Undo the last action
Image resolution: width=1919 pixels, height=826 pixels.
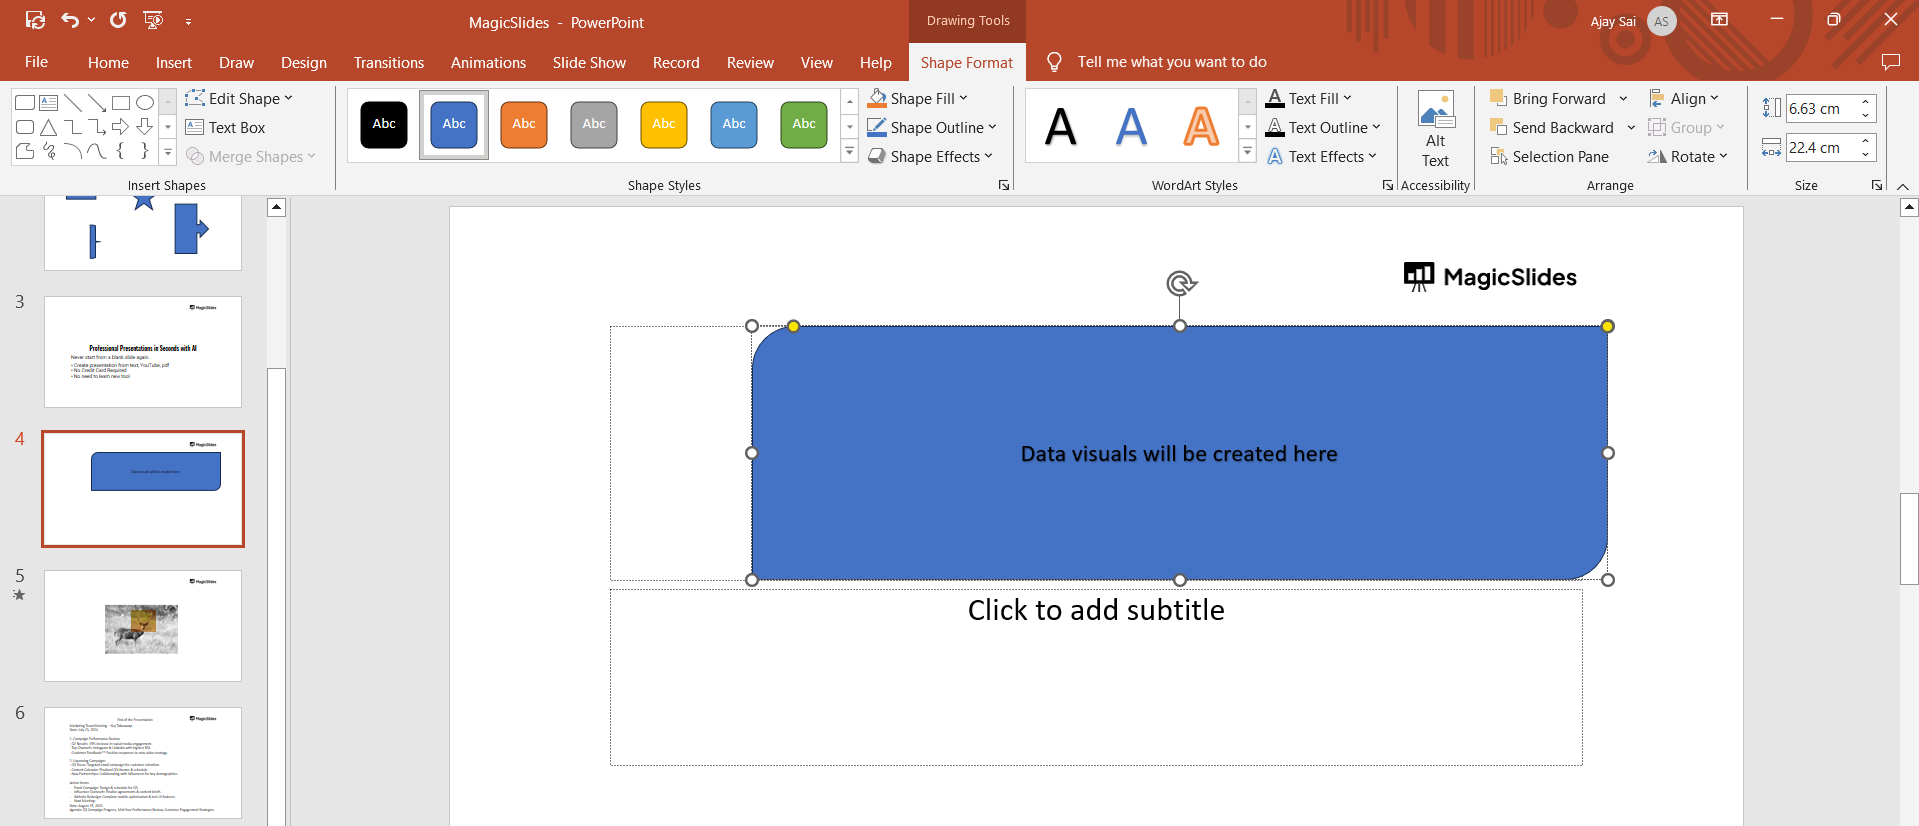[69, 20]
